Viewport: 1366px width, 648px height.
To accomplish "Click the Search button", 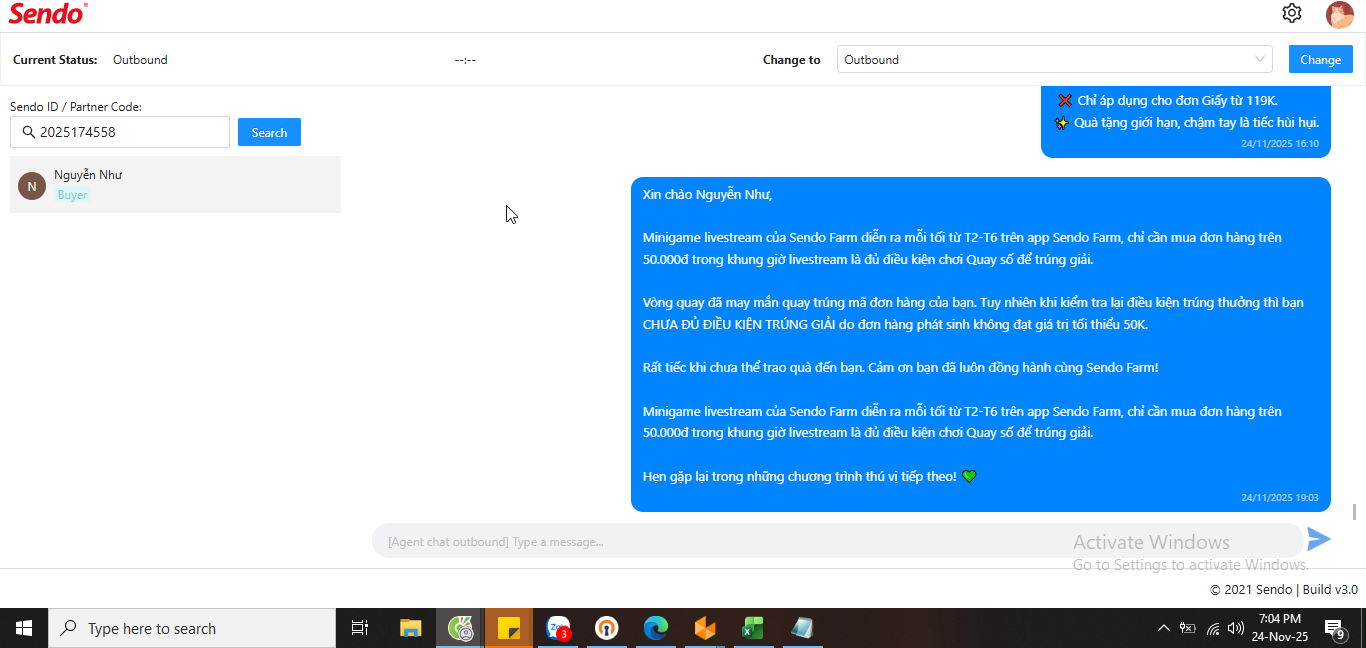I will 269,132.
